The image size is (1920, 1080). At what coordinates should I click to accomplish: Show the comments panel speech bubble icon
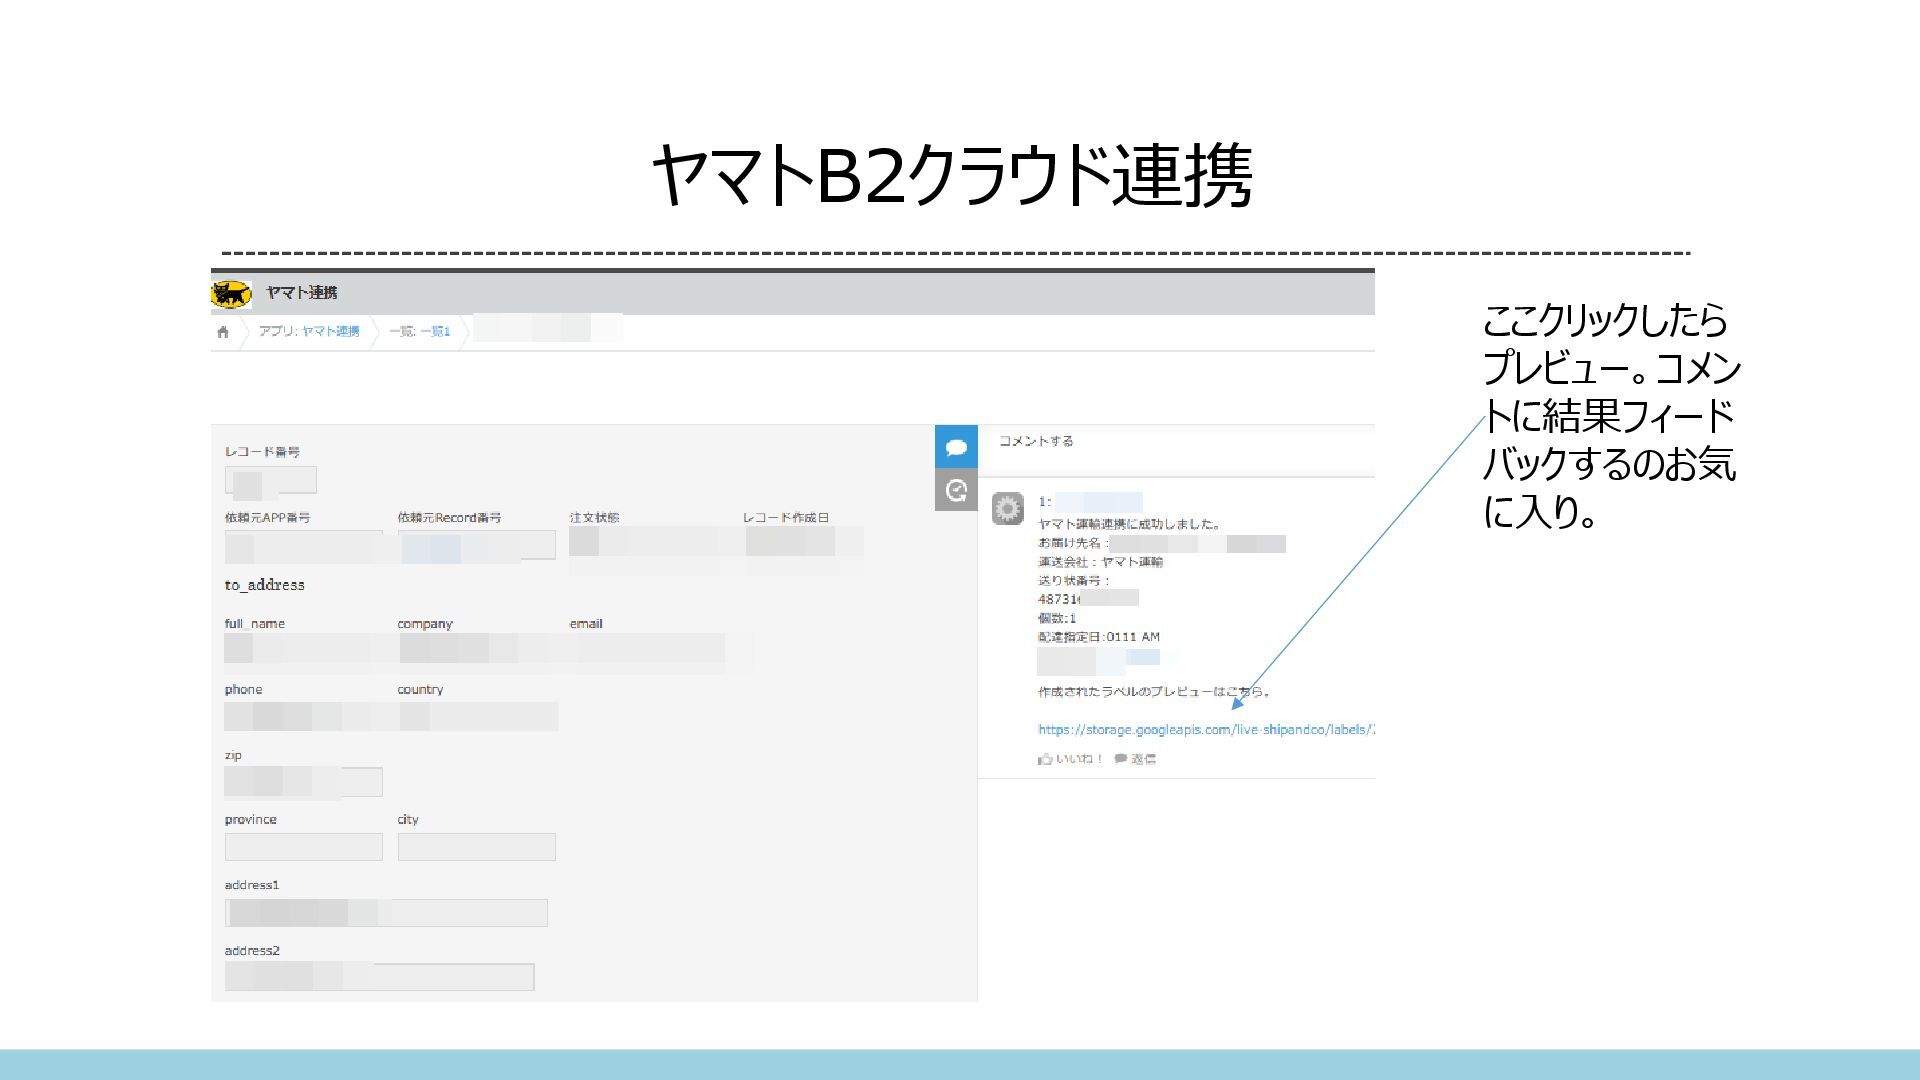click(x=956, y=447)
